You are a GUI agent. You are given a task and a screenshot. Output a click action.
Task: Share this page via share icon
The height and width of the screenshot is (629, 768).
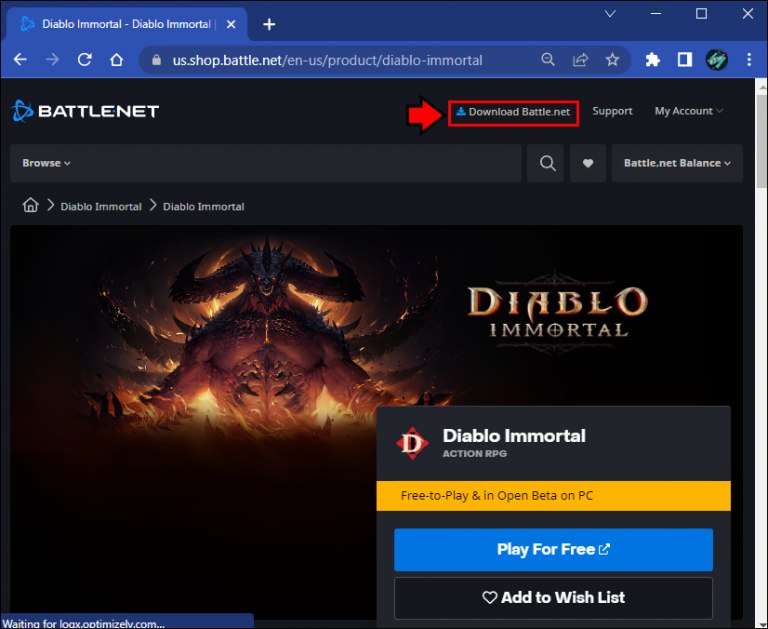(x=580, y=60)
